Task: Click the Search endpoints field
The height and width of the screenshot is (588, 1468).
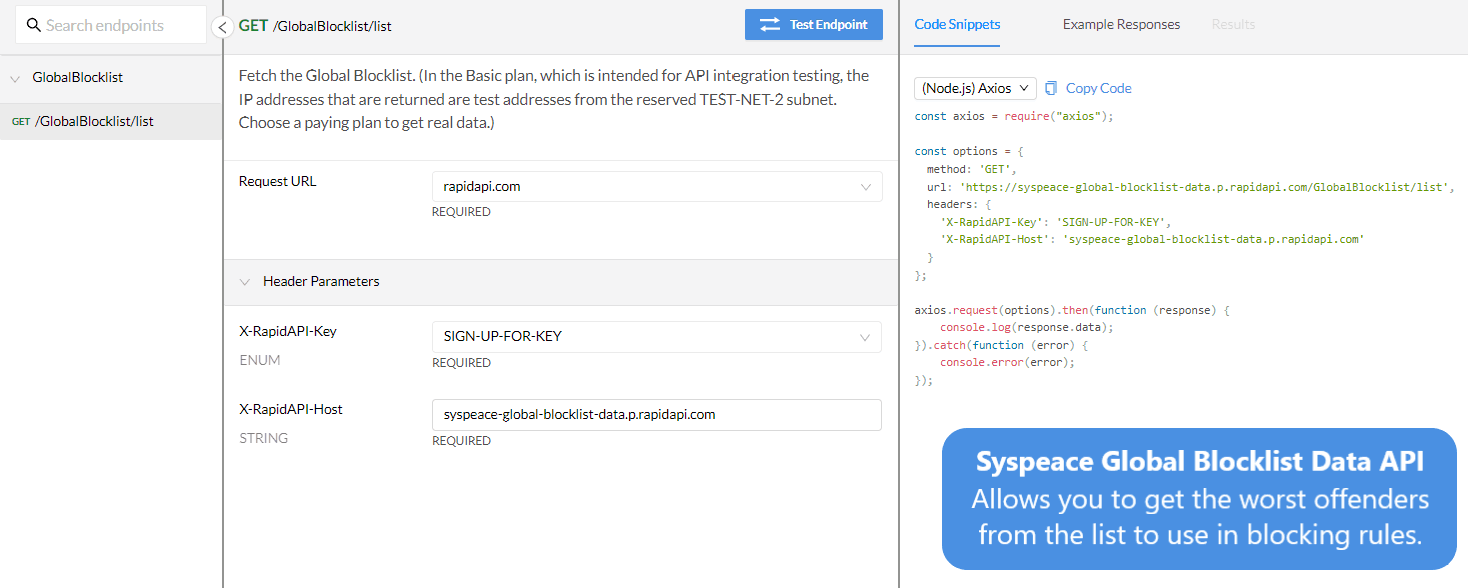Action: 111,25
